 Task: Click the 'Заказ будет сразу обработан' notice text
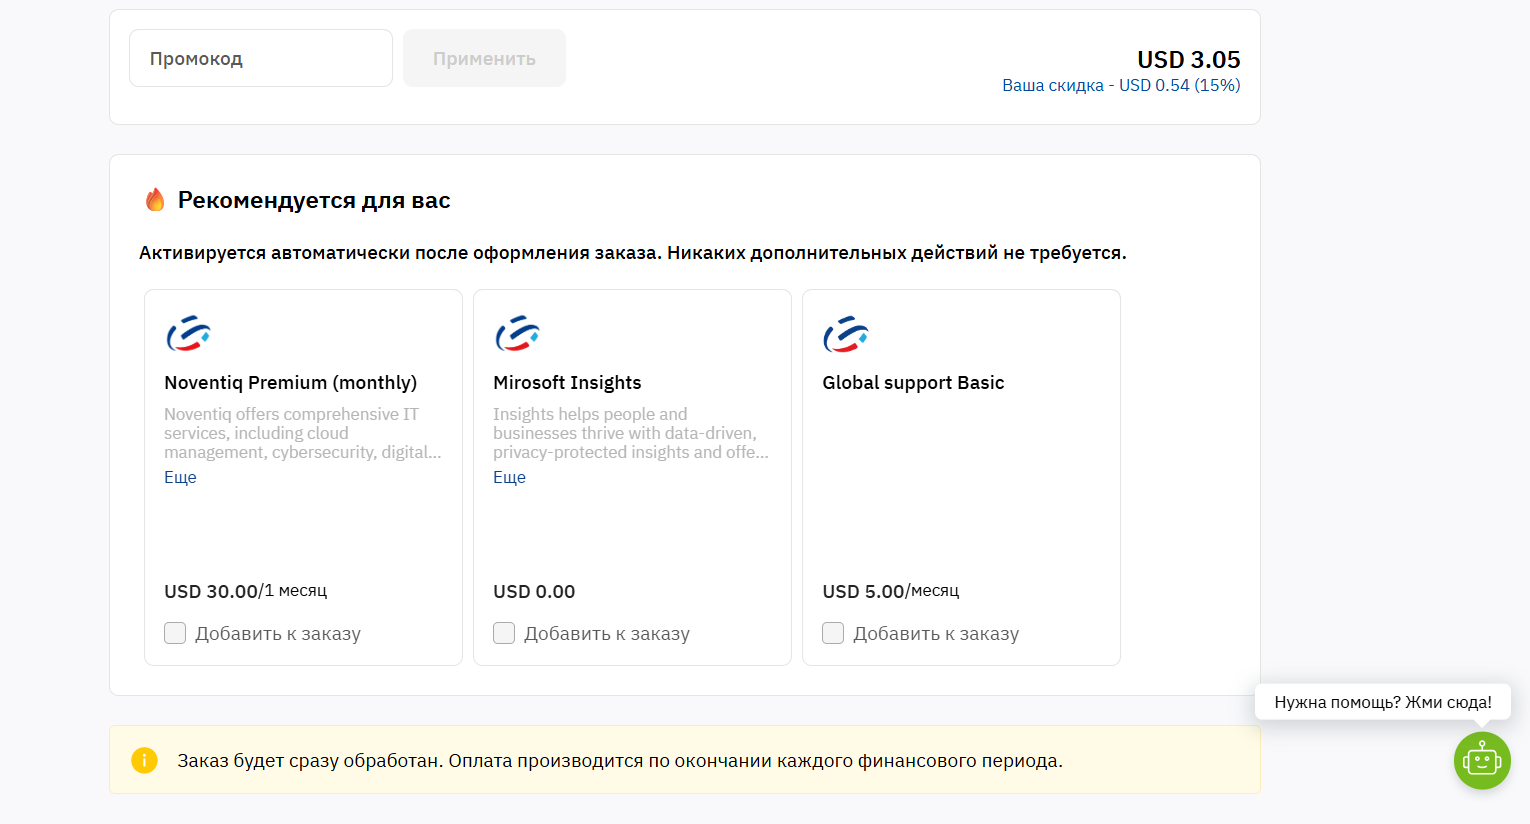point(620,760)
